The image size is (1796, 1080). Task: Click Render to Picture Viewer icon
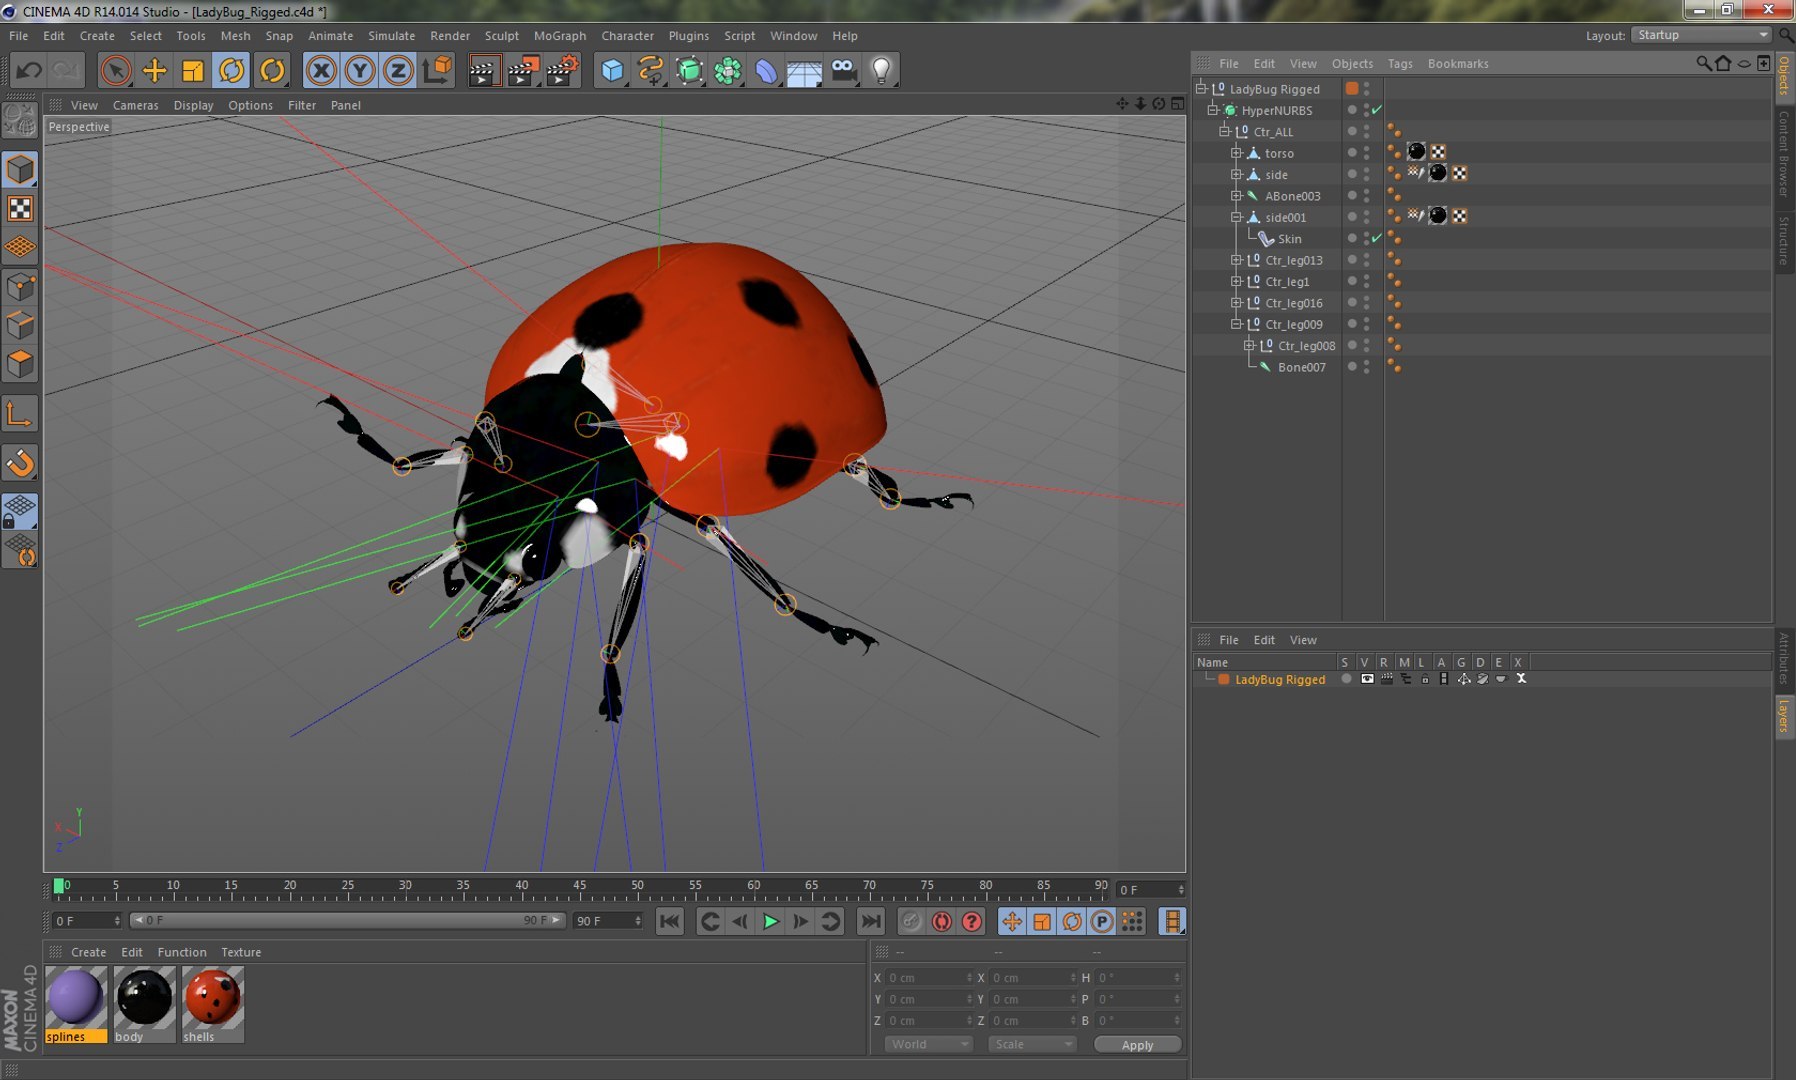point(523,70)
